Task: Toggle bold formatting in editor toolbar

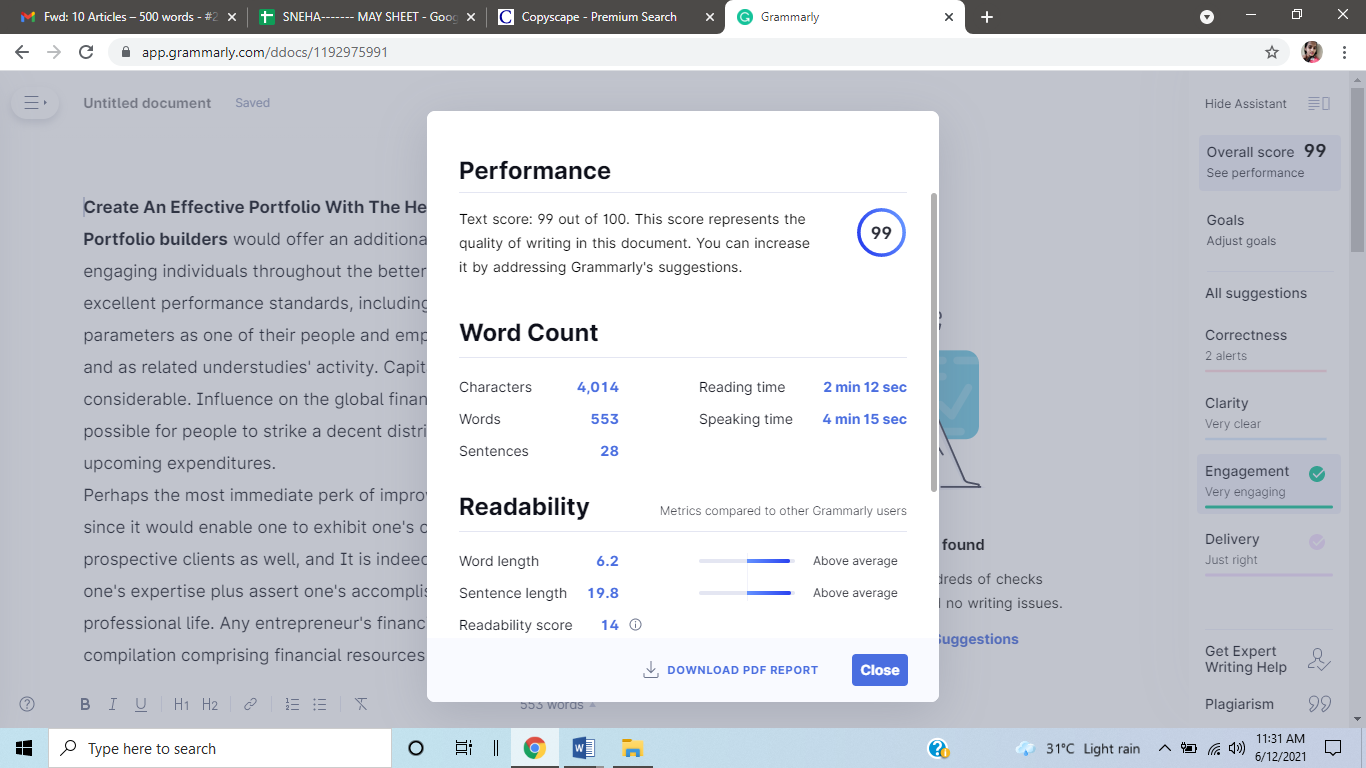Action: tap(85, 705)
